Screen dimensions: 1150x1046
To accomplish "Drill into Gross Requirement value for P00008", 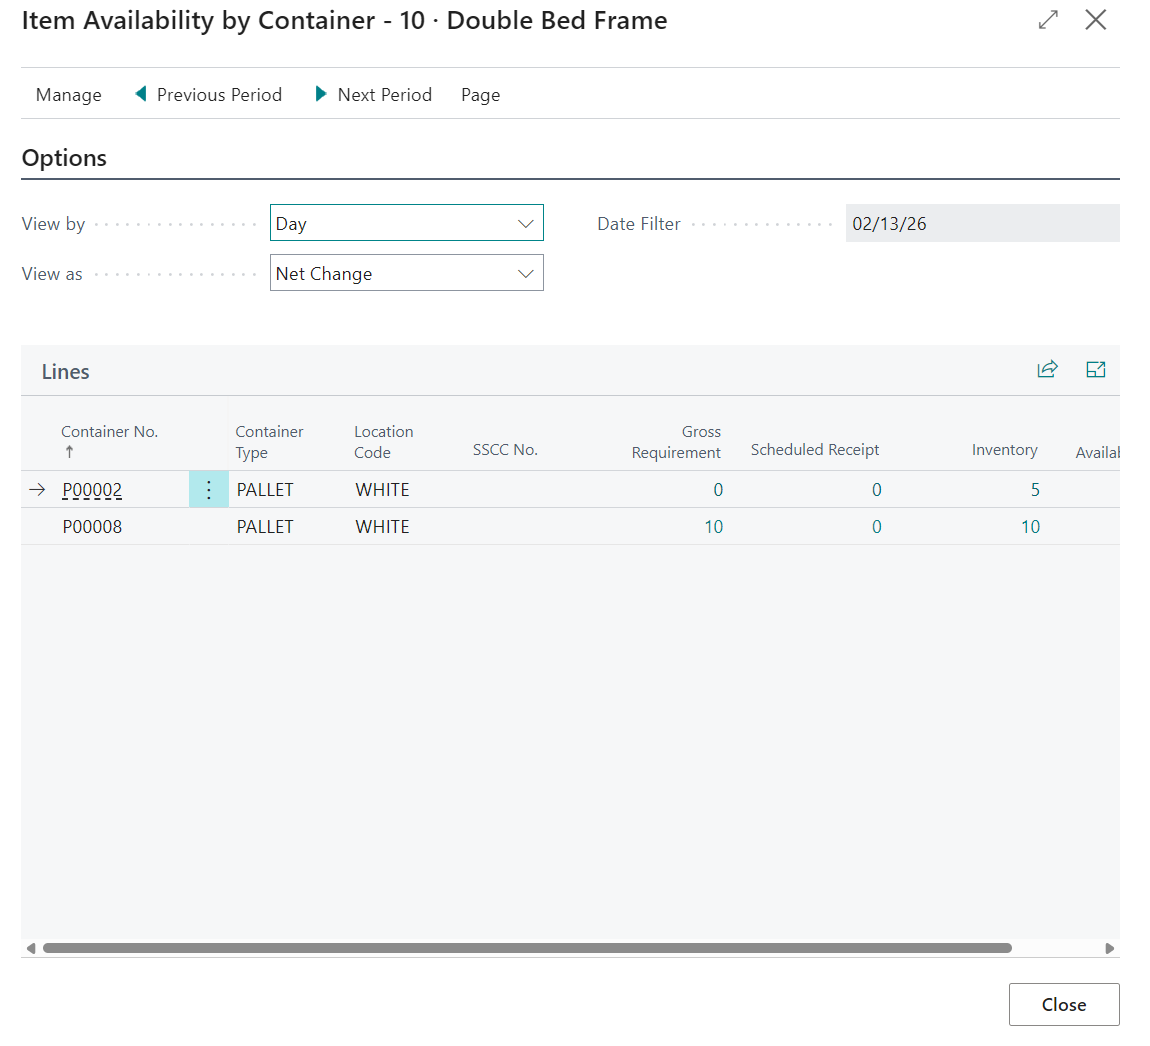I will 713,527.
